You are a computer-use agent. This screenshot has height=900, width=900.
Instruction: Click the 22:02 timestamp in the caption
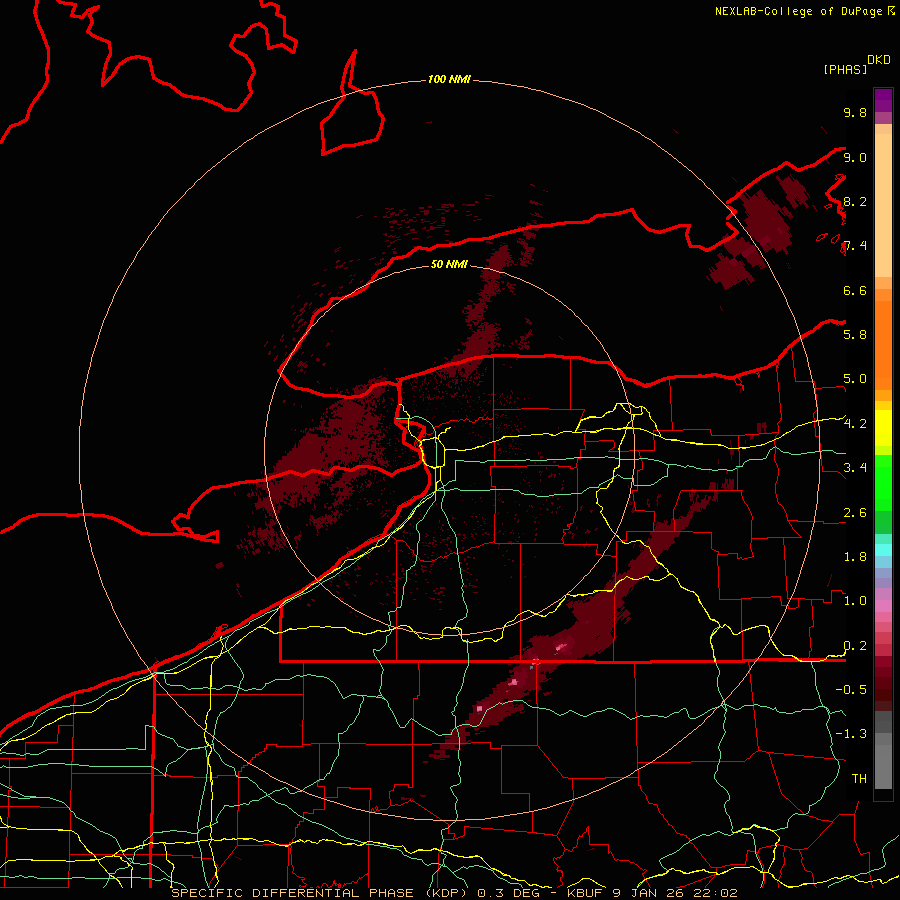714,893
